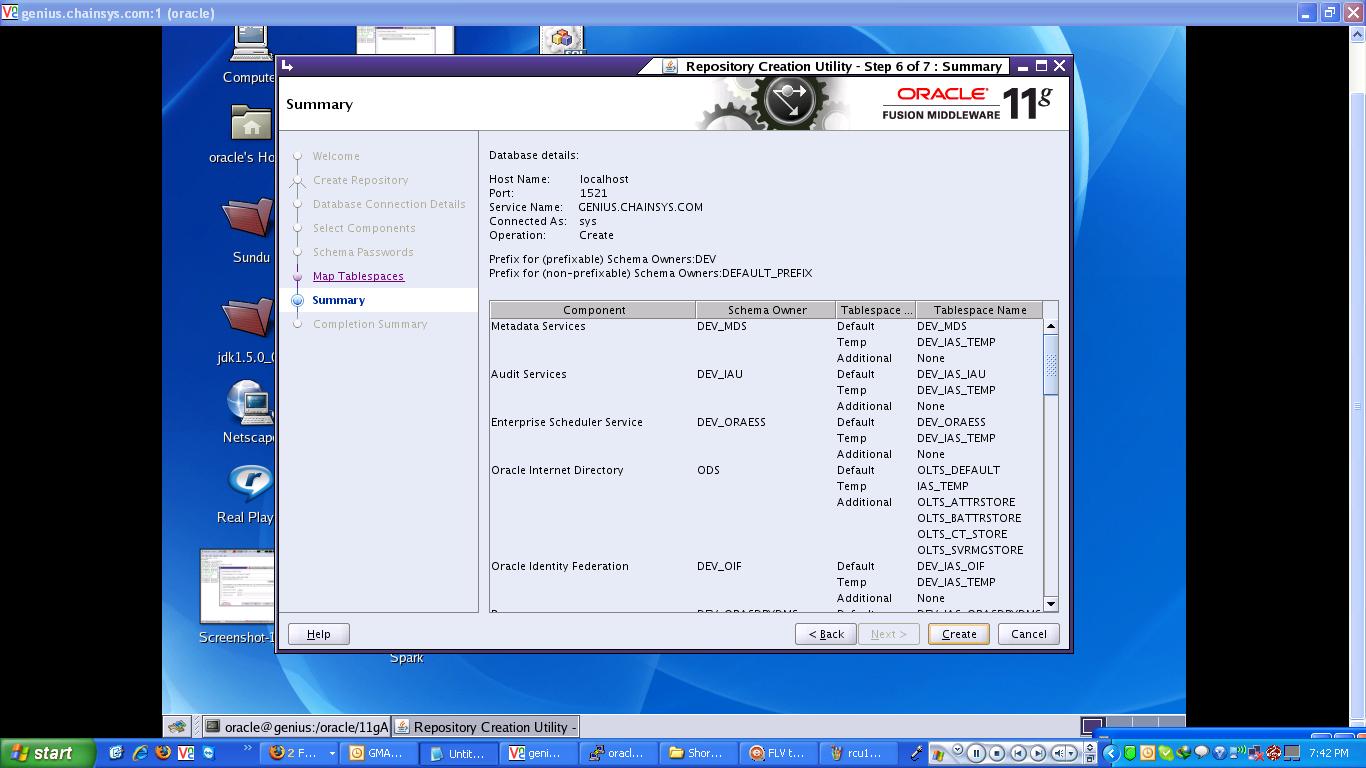
Task: Open the chat bubble tray icon
Action: point(1201,753)
